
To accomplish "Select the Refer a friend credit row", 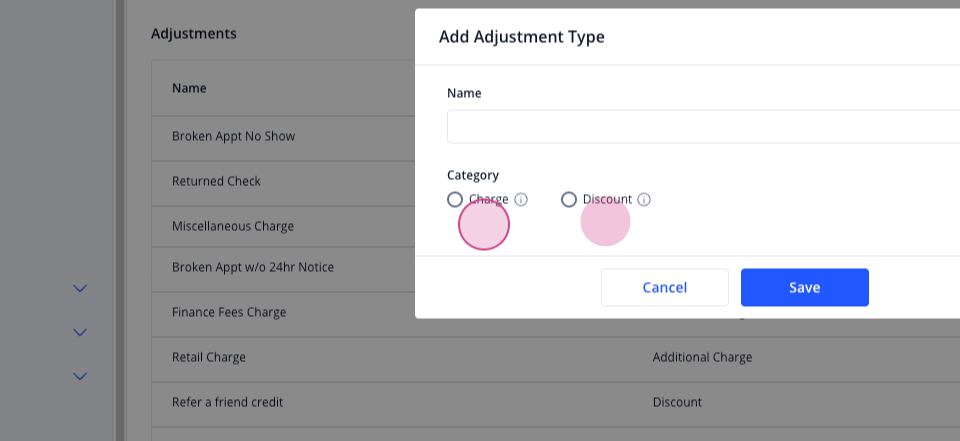I will click(555, 403).
